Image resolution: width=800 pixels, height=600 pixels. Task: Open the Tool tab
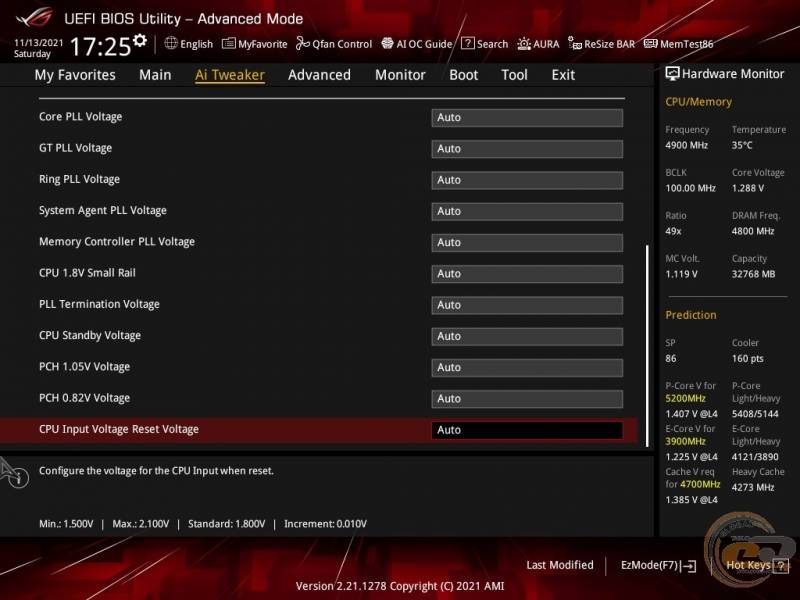click(x=514, y=75)
